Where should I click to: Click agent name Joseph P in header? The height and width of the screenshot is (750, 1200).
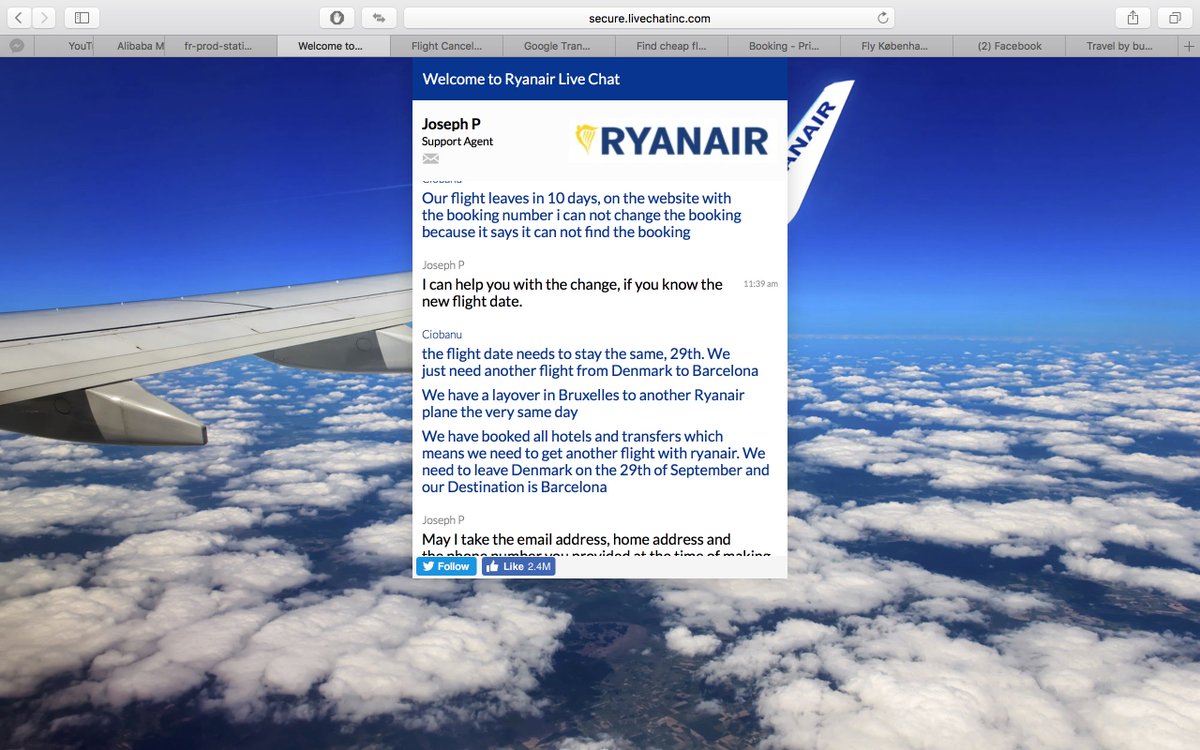pos(451,124)
